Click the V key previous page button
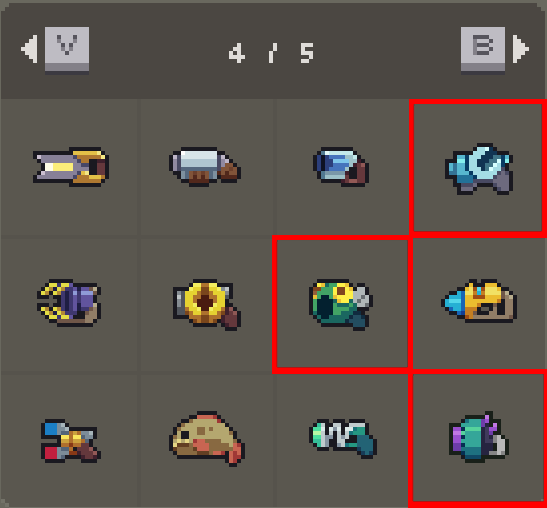 pyautogui.click(x=67, y=51)
